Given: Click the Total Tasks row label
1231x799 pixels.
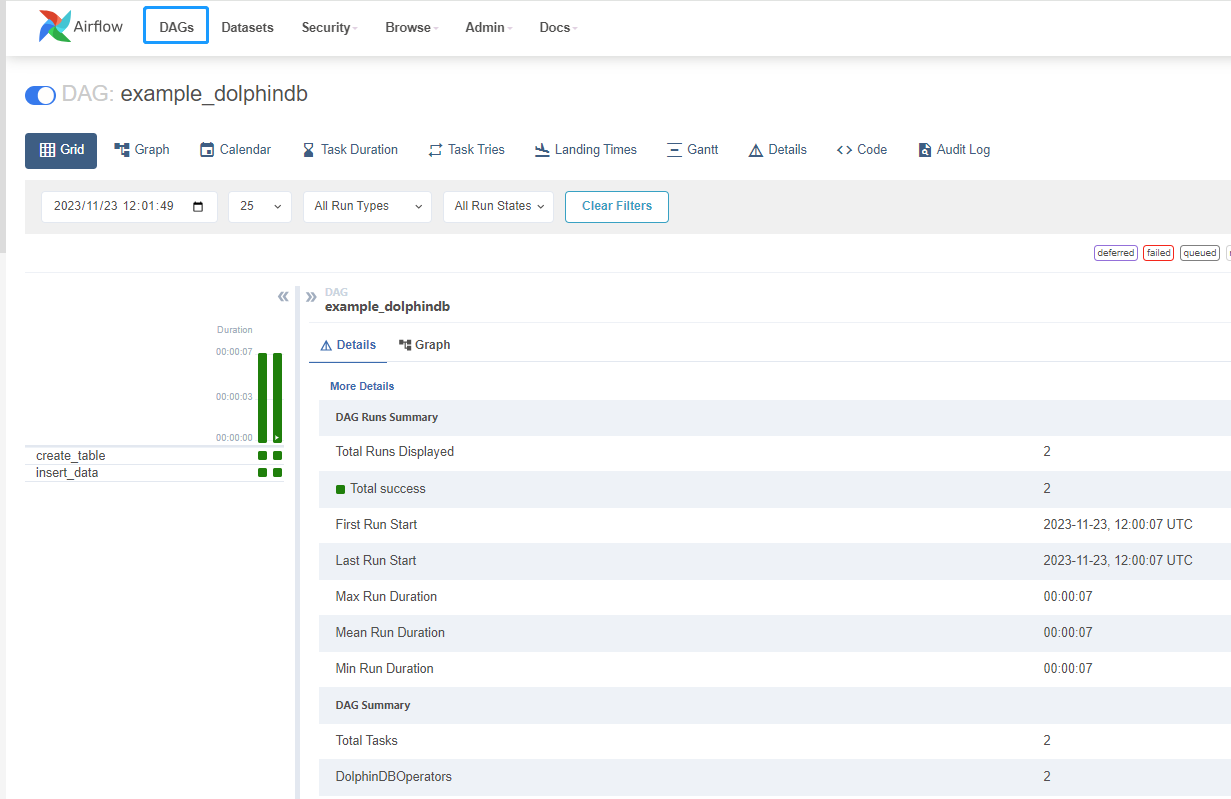Looking at the screenshot, I should pos(367,741).
